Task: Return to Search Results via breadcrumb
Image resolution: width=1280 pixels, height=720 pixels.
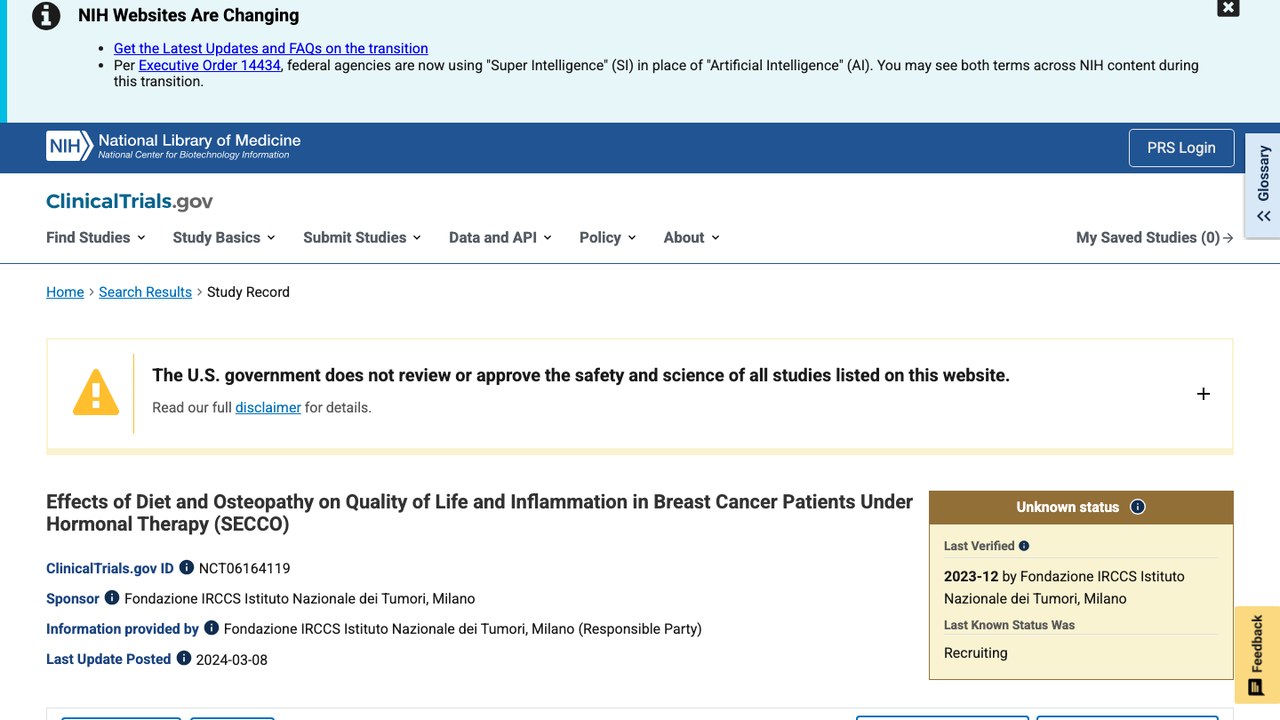Action: tap(145, 292)
